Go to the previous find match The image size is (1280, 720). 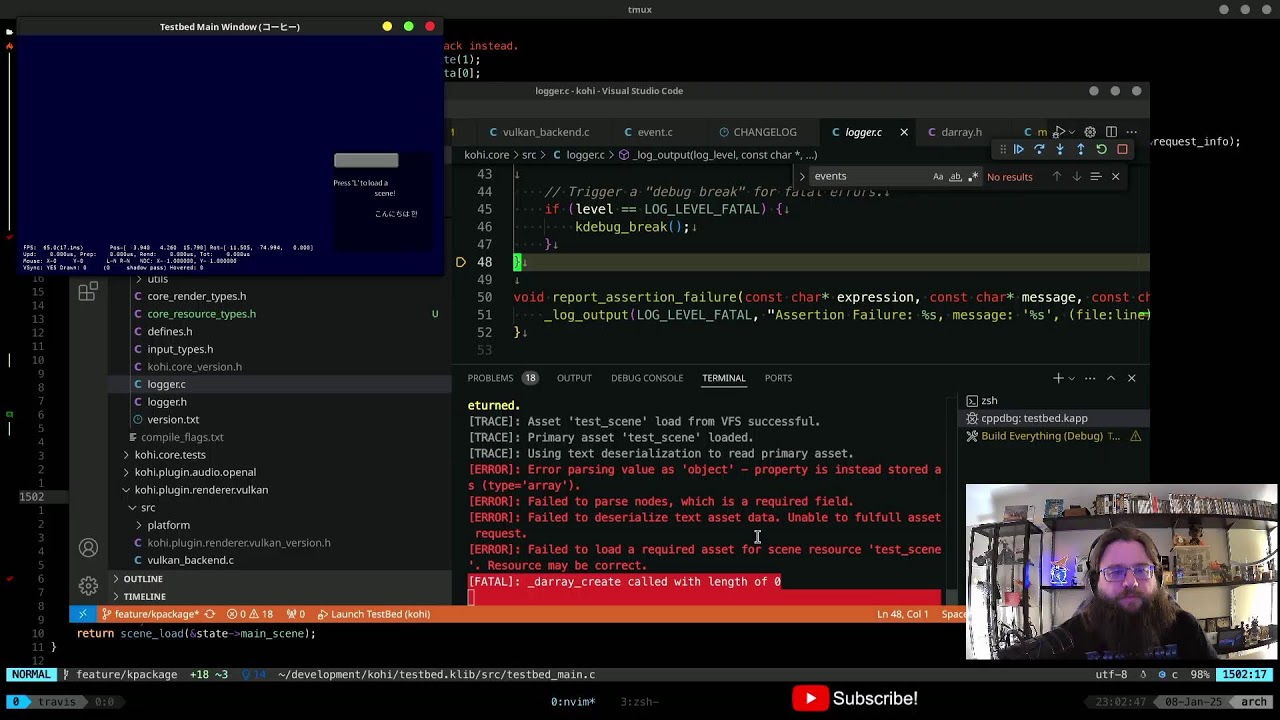[1056, 177]
